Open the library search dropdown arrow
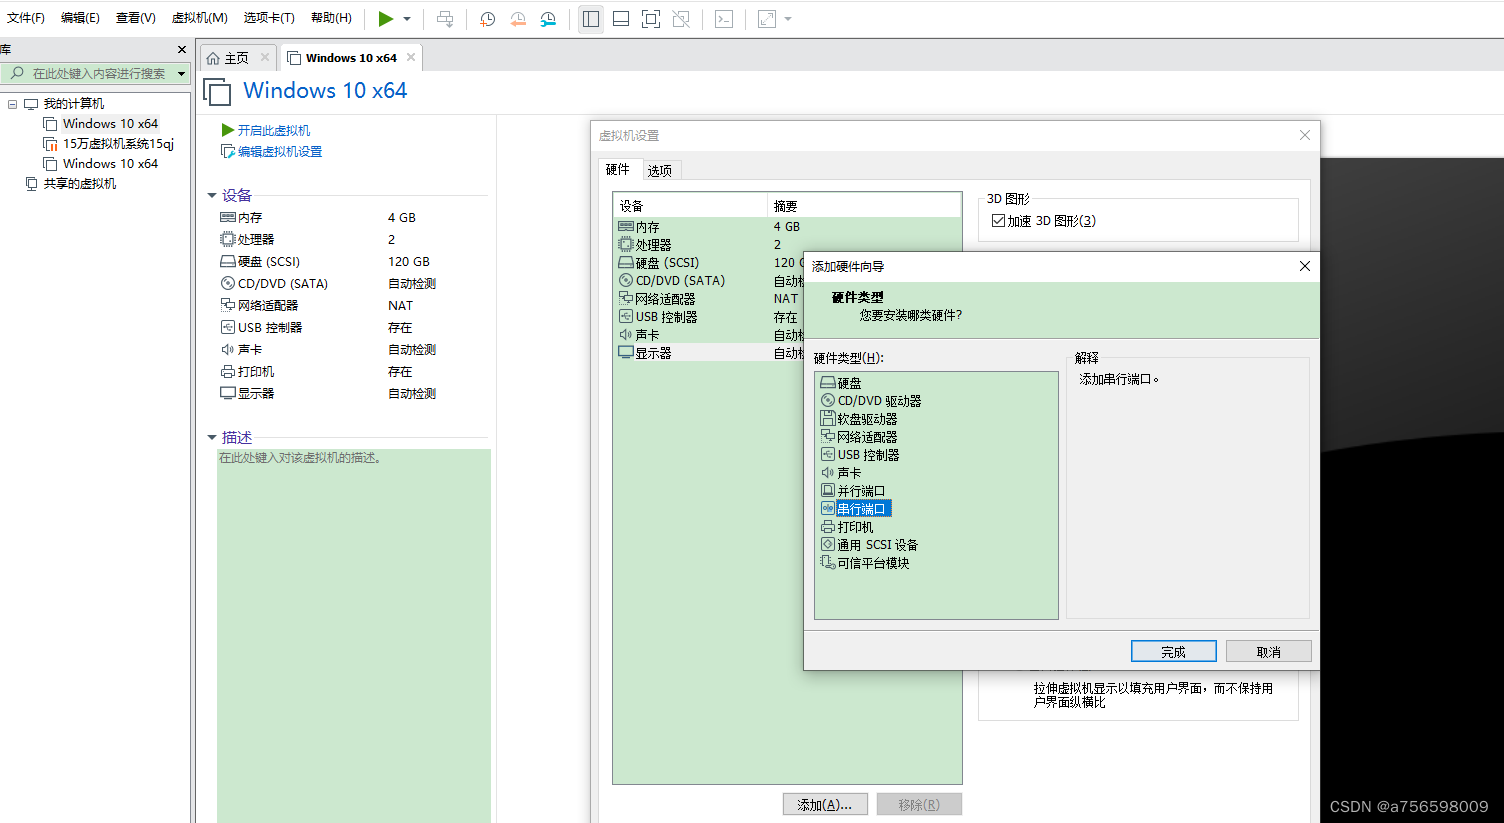The image size is (1504, 823). 181,73
